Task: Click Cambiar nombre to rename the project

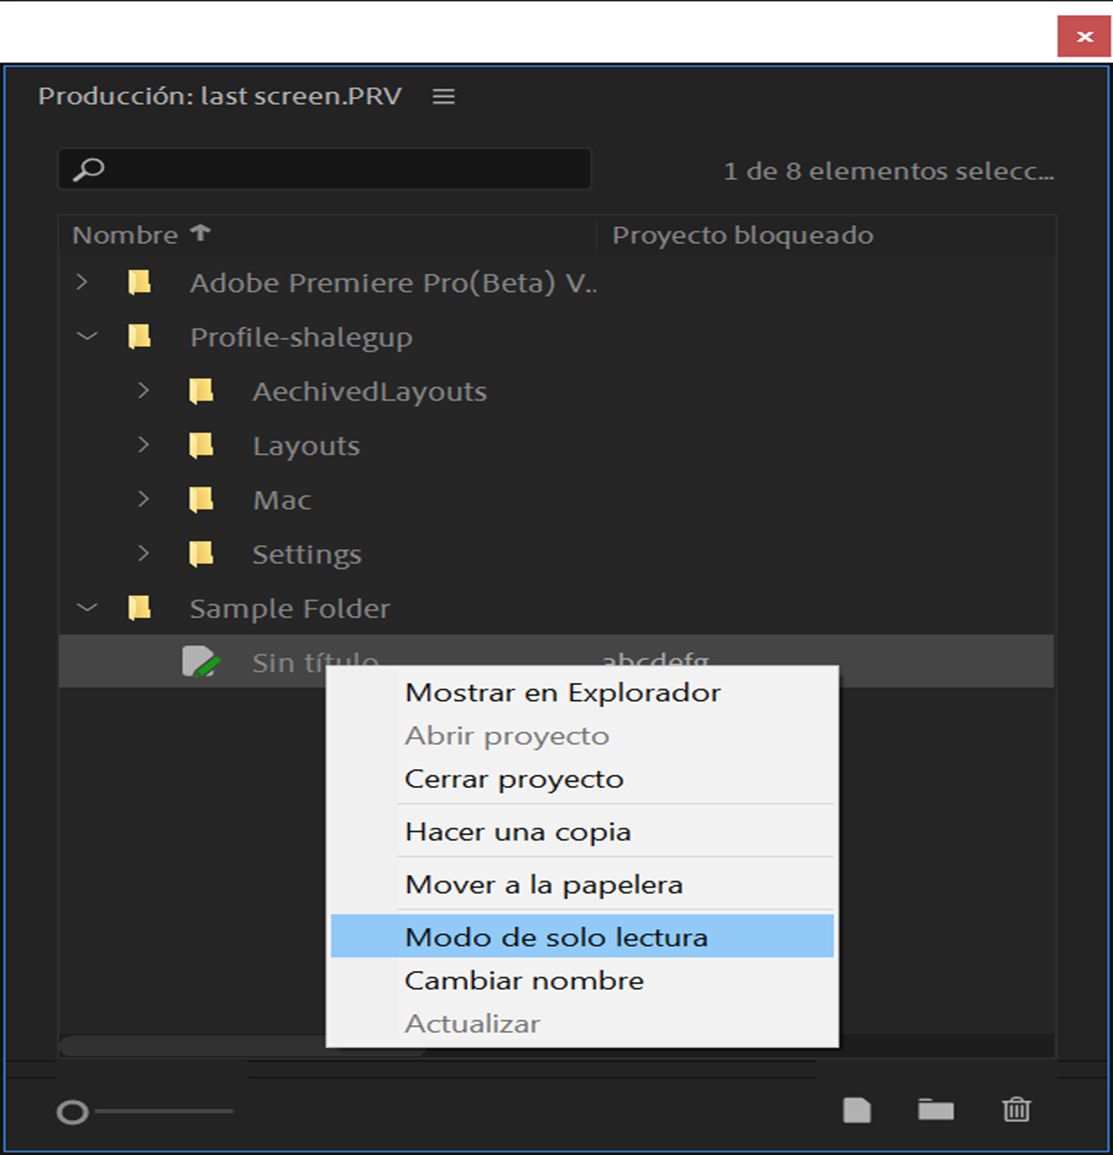Action: pyautogui.click(x=523, y=980)
